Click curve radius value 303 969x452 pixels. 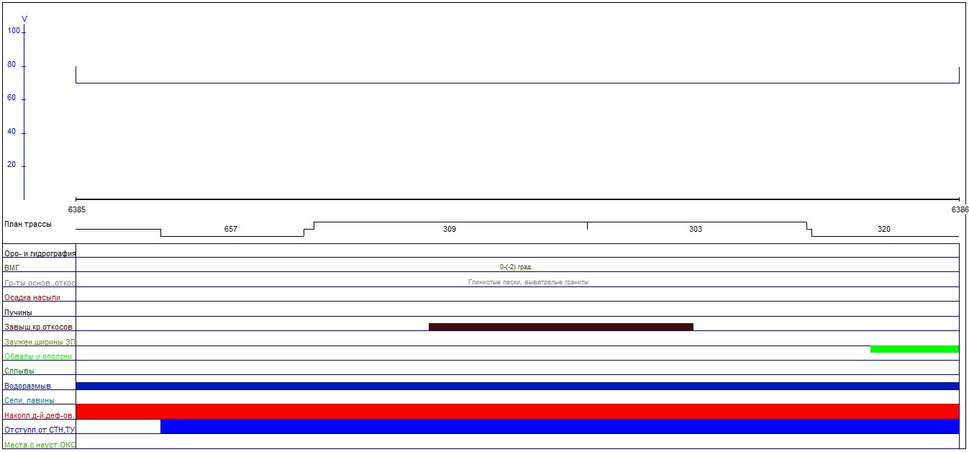[x=695, y=229]
